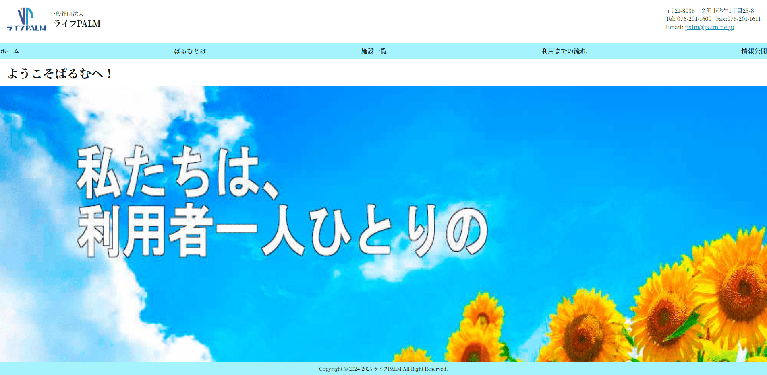767x375 pixels.
Task: Click the sunflower sky hero banner image
Action: pyautogui.click(x=384, y=224)
